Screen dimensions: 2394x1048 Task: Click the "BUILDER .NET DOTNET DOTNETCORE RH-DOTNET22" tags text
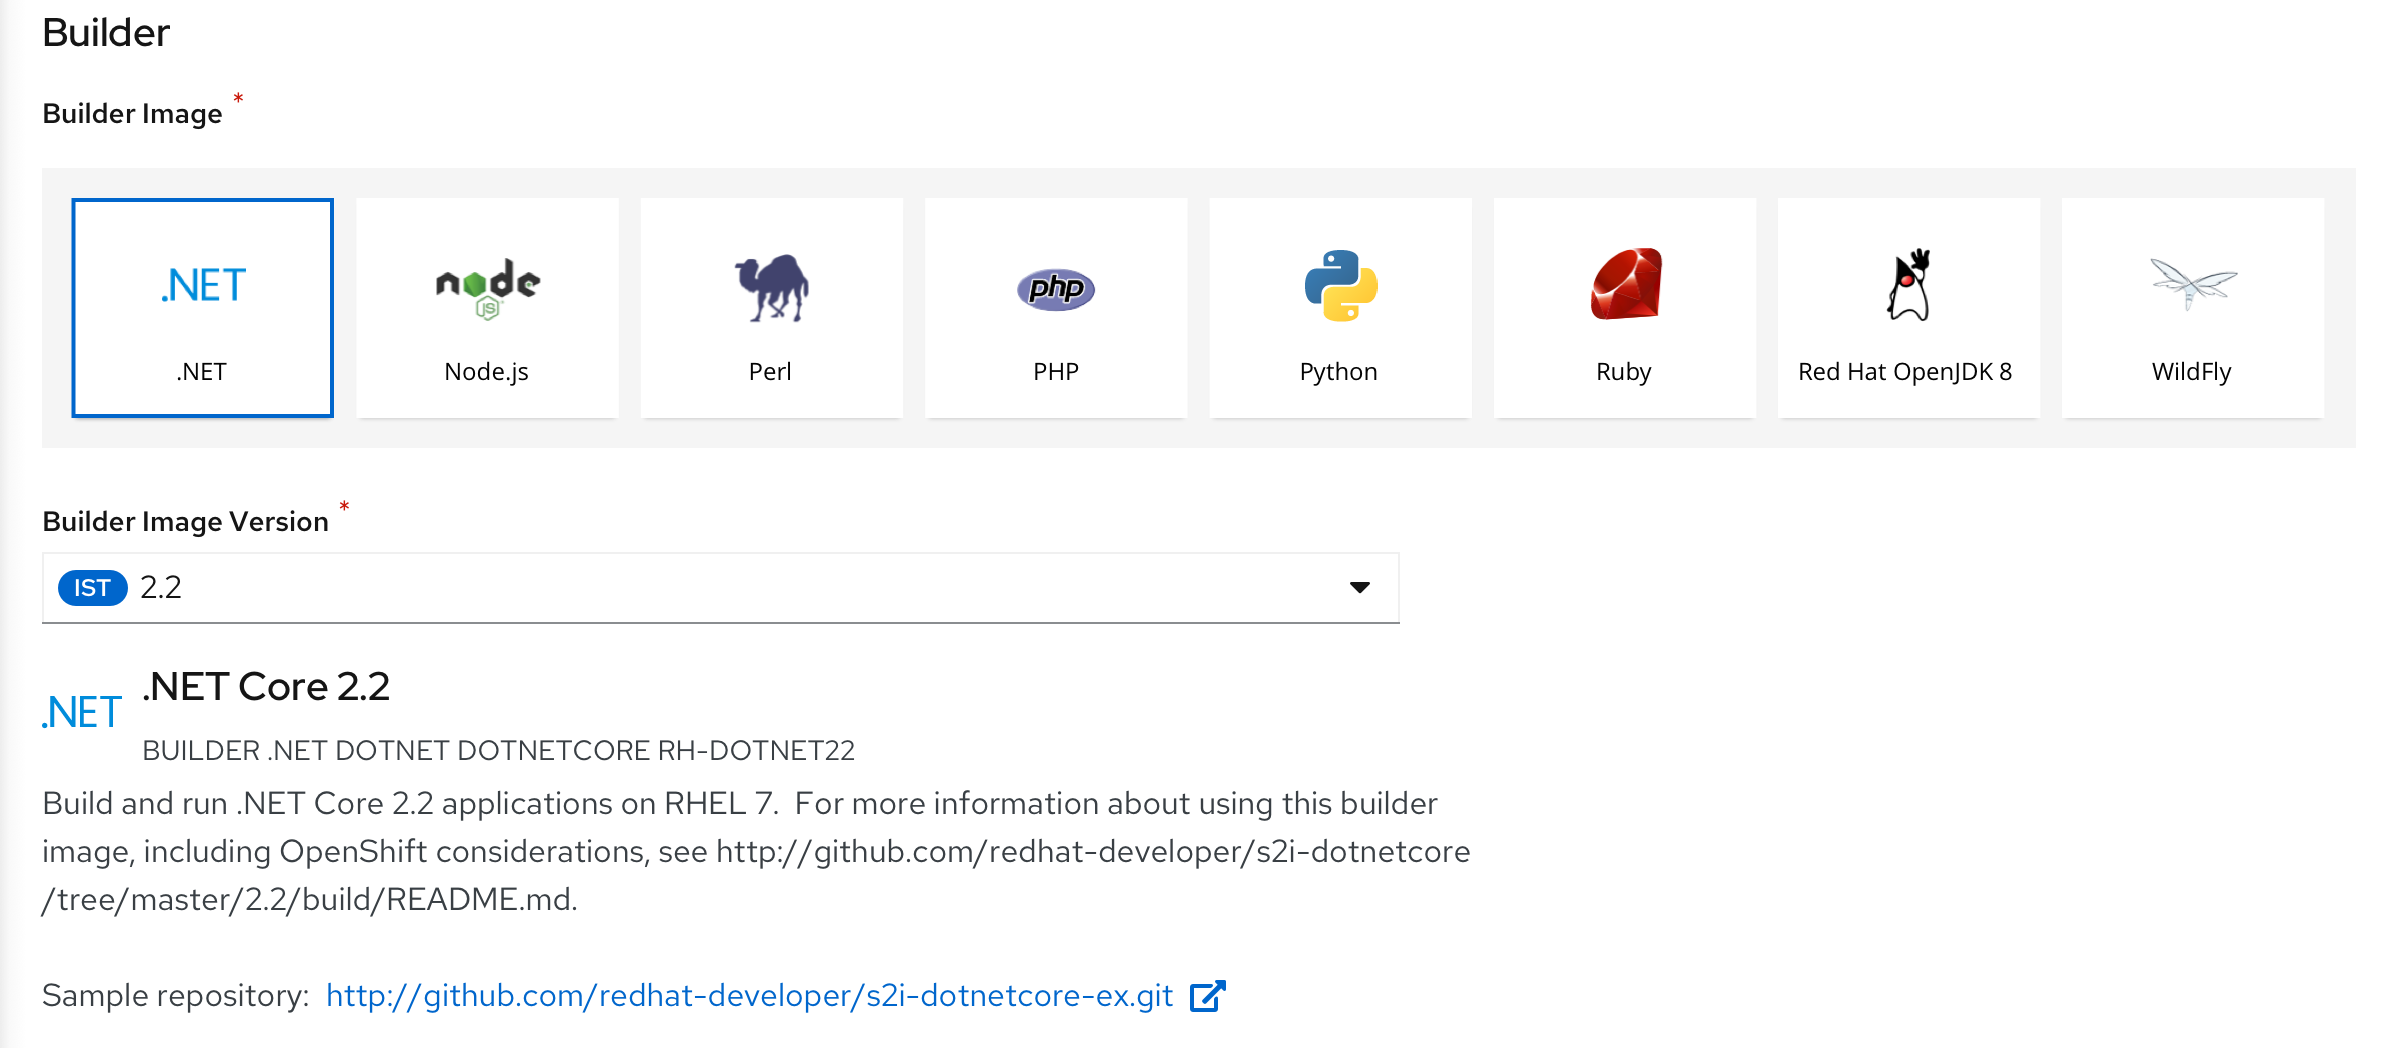click(x=498, y=750)
